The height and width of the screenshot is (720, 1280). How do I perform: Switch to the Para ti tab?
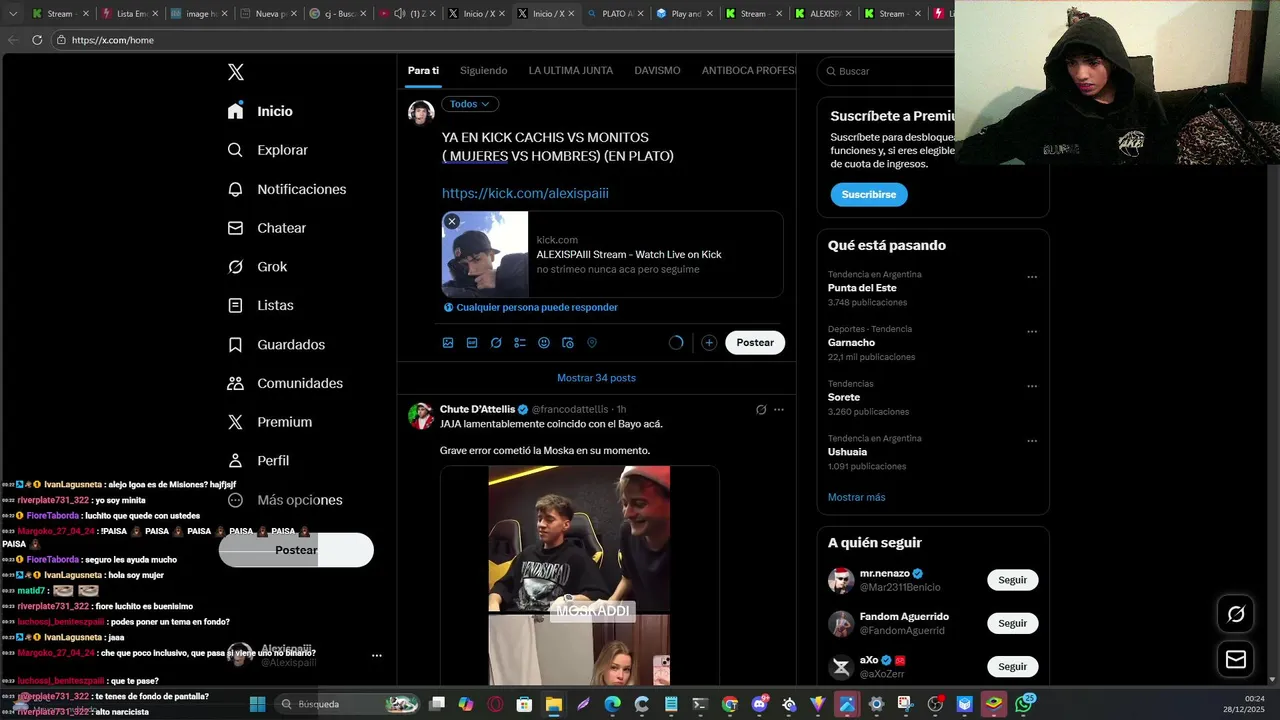pyautogui.click(x=423, y=71)
